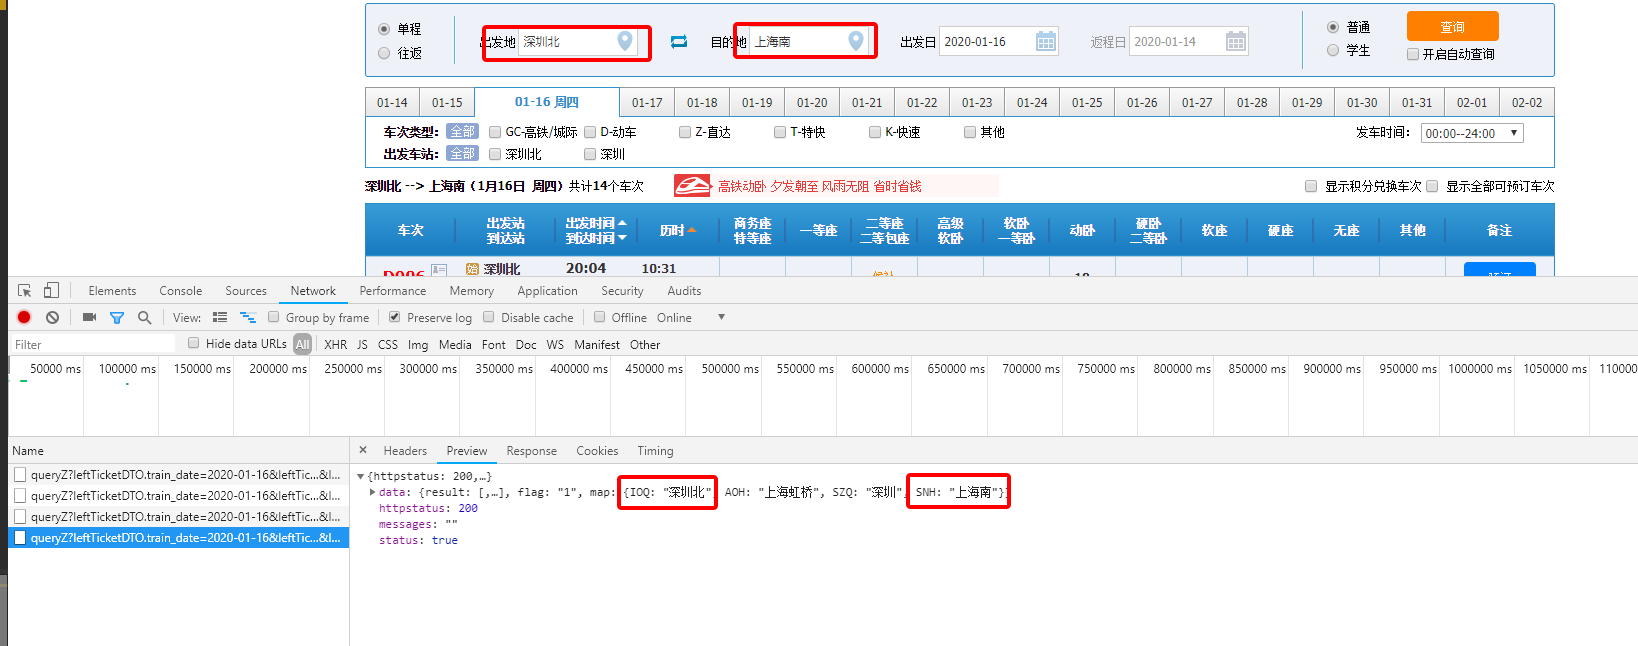
Task: Open the departure time range dropdown
Action: coord(1472,133)
